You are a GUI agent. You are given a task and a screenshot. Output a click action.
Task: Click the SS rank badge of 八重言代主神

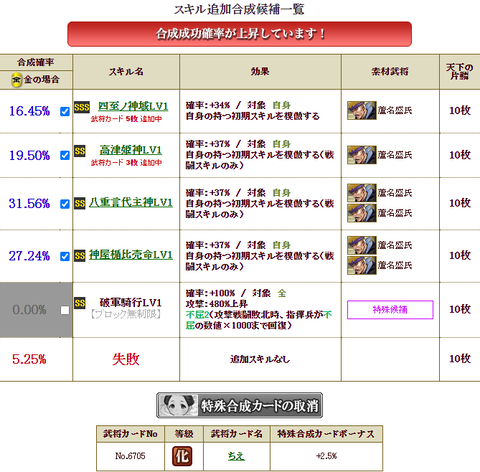coord(80,203)
